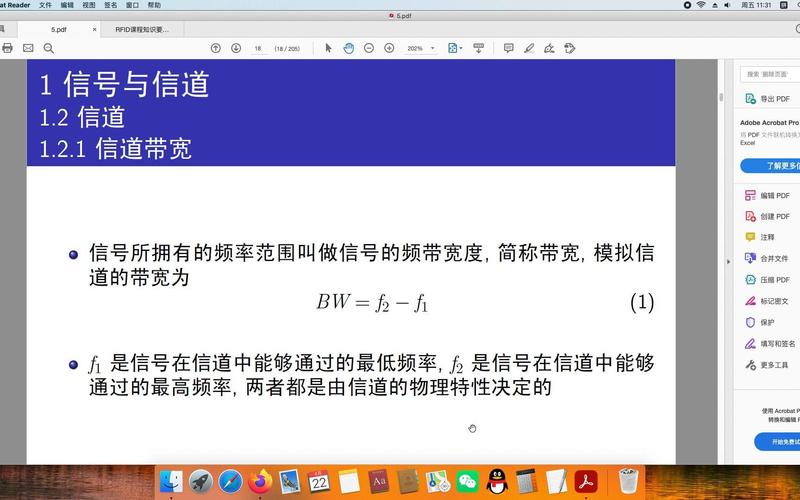Image resolution: width=800 pixels, height=500 pixels.
Task: Open Firefox from the dock
Action: pos(260,481)
